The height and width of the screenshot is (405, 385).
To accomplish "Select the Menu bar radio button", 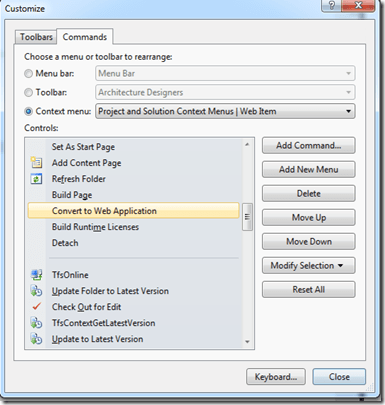I will 29,73.
